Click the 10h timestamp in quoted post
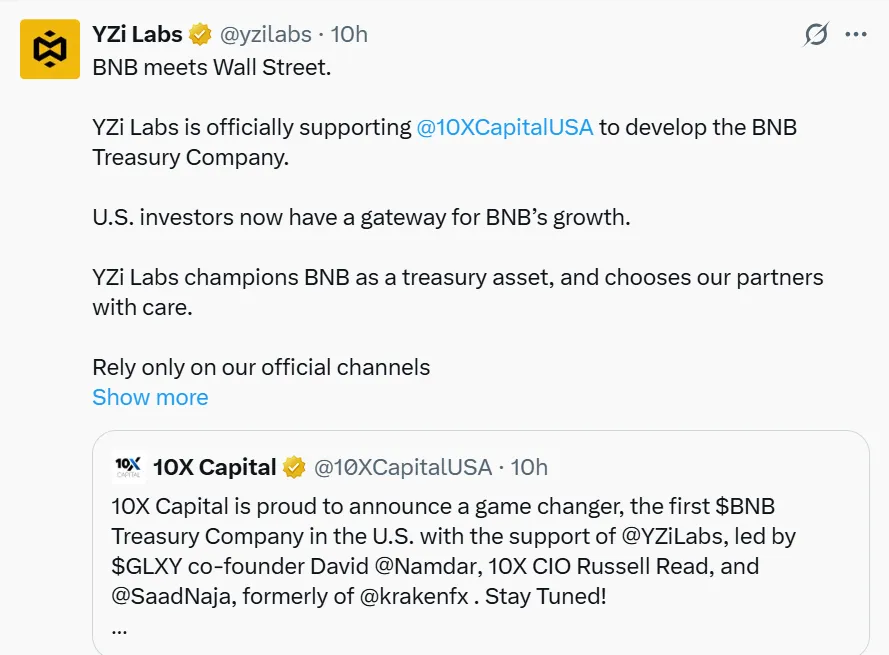Screen dimensions: 889x655 pos(530,467)
